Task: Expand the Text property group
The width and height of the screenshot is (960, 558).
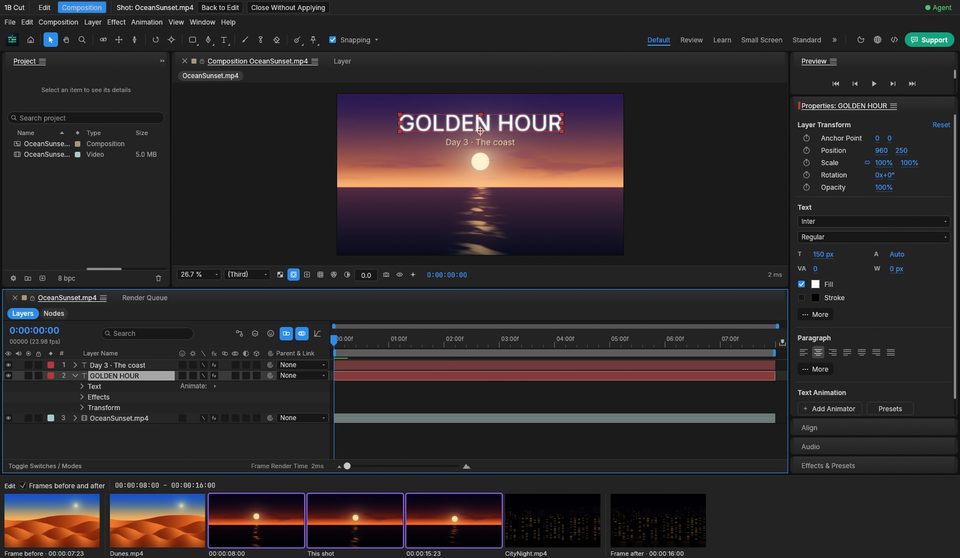Action: (x=82, y=386)
